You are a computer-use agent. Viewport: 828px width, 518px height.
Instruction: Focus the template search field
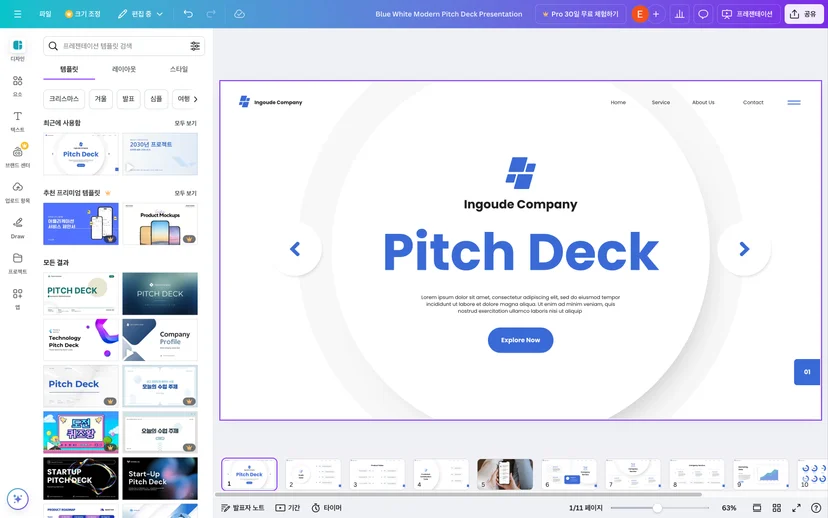pyautogui.click(x=125, y=46)
